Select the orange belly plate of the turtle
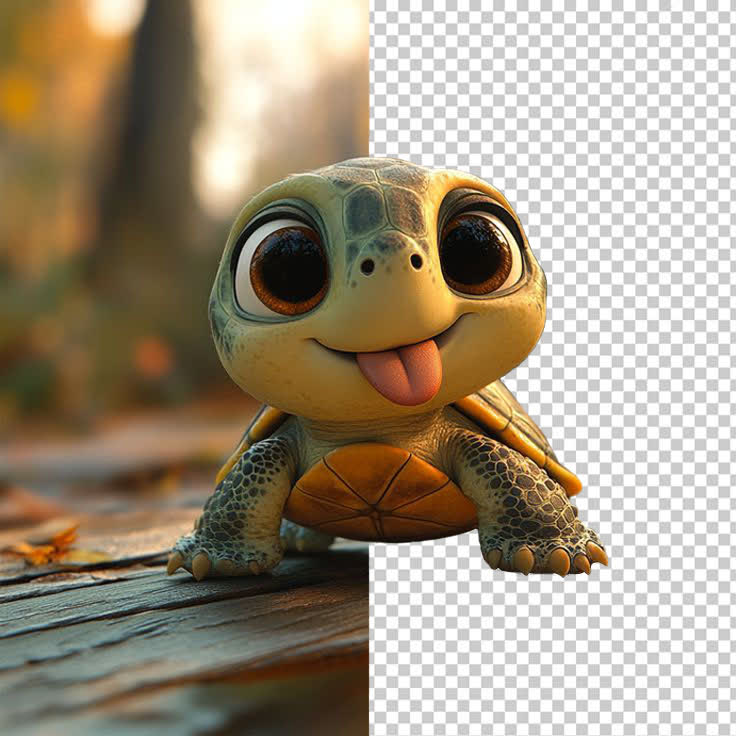 [380, 492]
